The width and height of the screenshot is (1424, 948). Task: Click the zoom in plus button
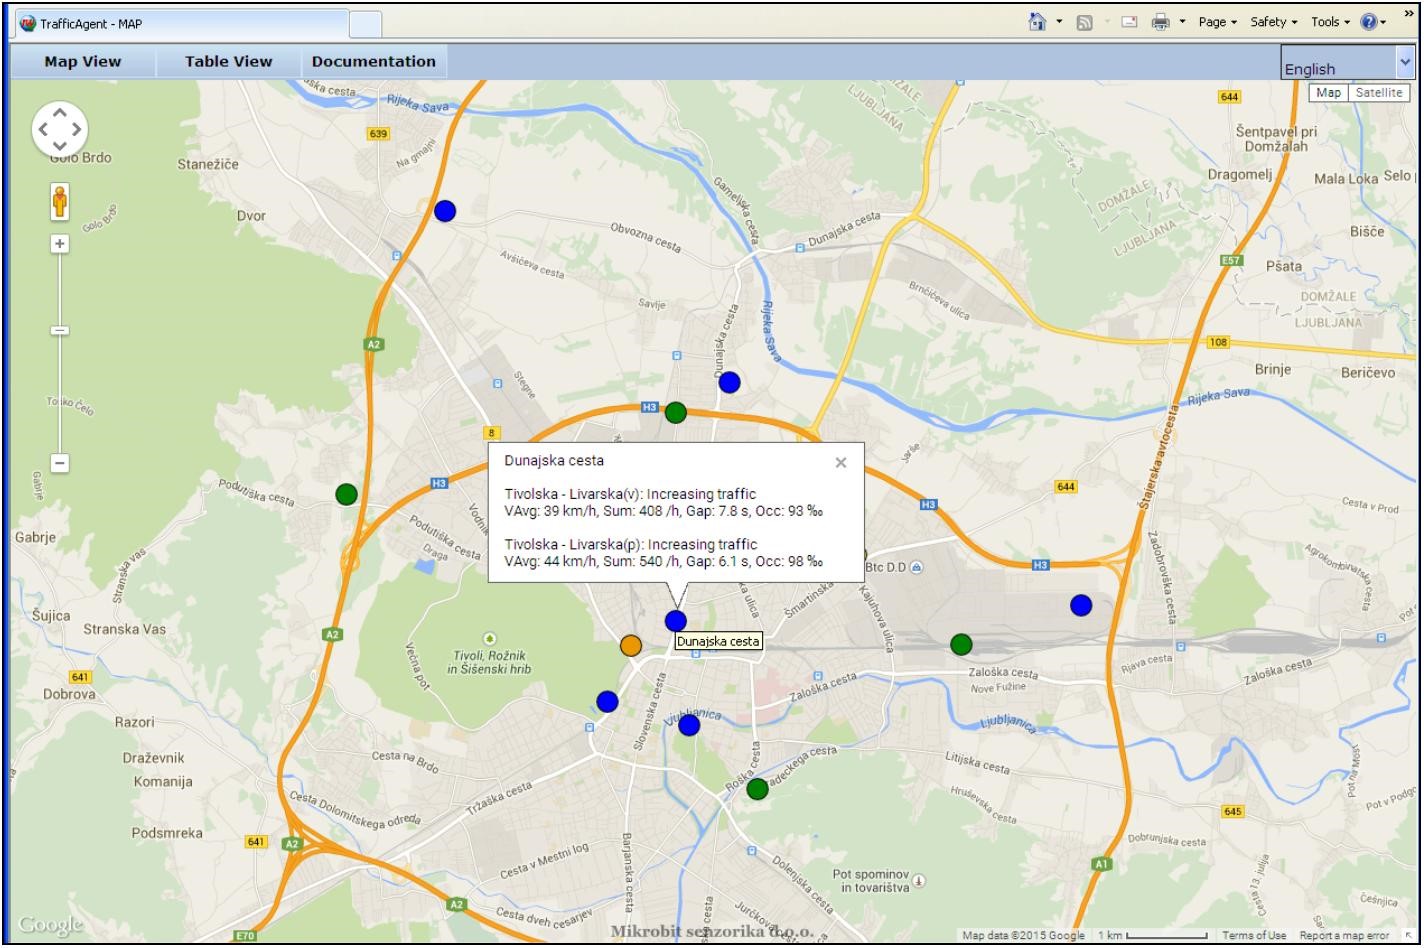tap(60, 244)
